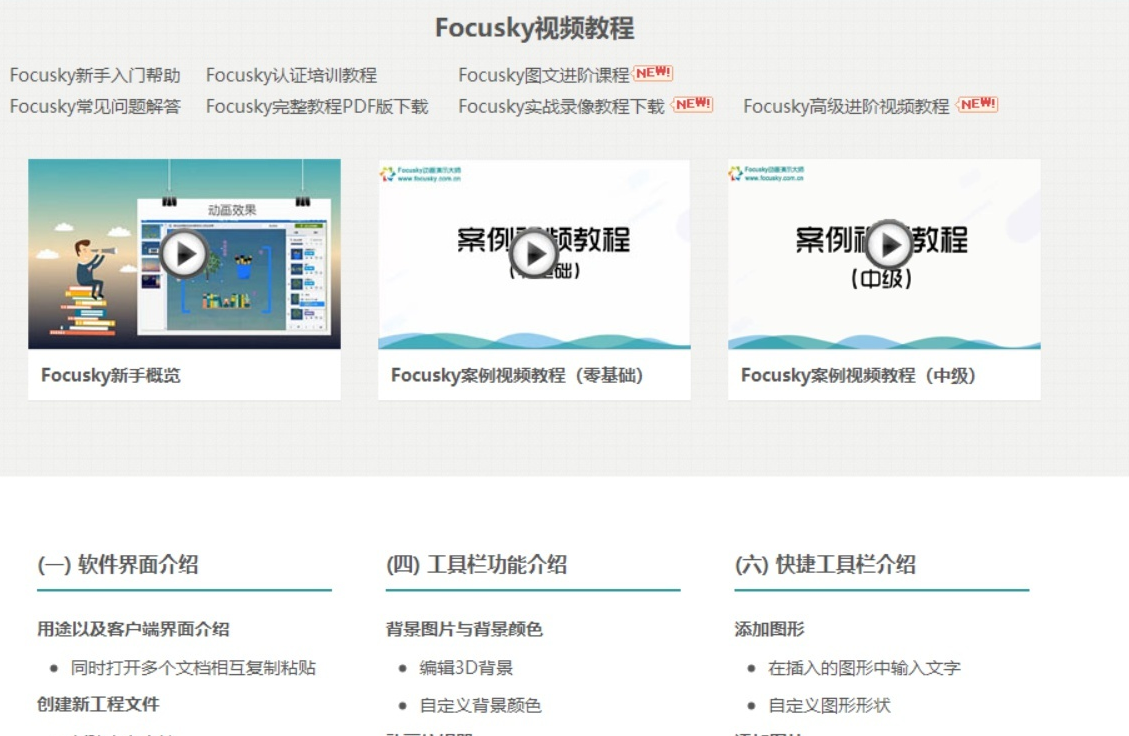Image resolution: width=1129 pixels, height=736 pixels.
Task: Open Focusky常见问题解答 link
Action: tap(95, 107)
